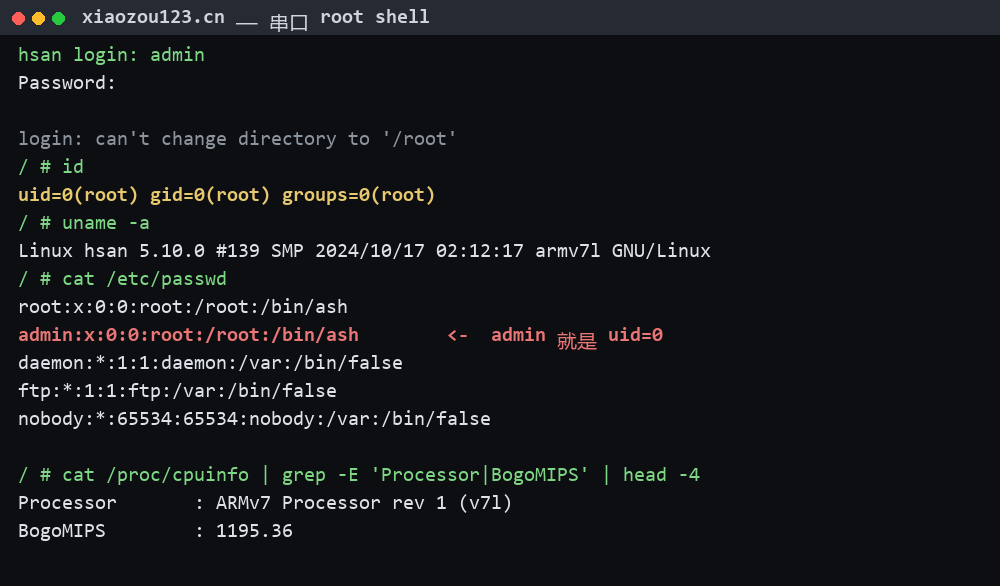This screenshot has width=1000, height=586.
Task: Click the '/ # cat /etc/passwd' command
Action: pyautogui.click(x=122, y=279)
